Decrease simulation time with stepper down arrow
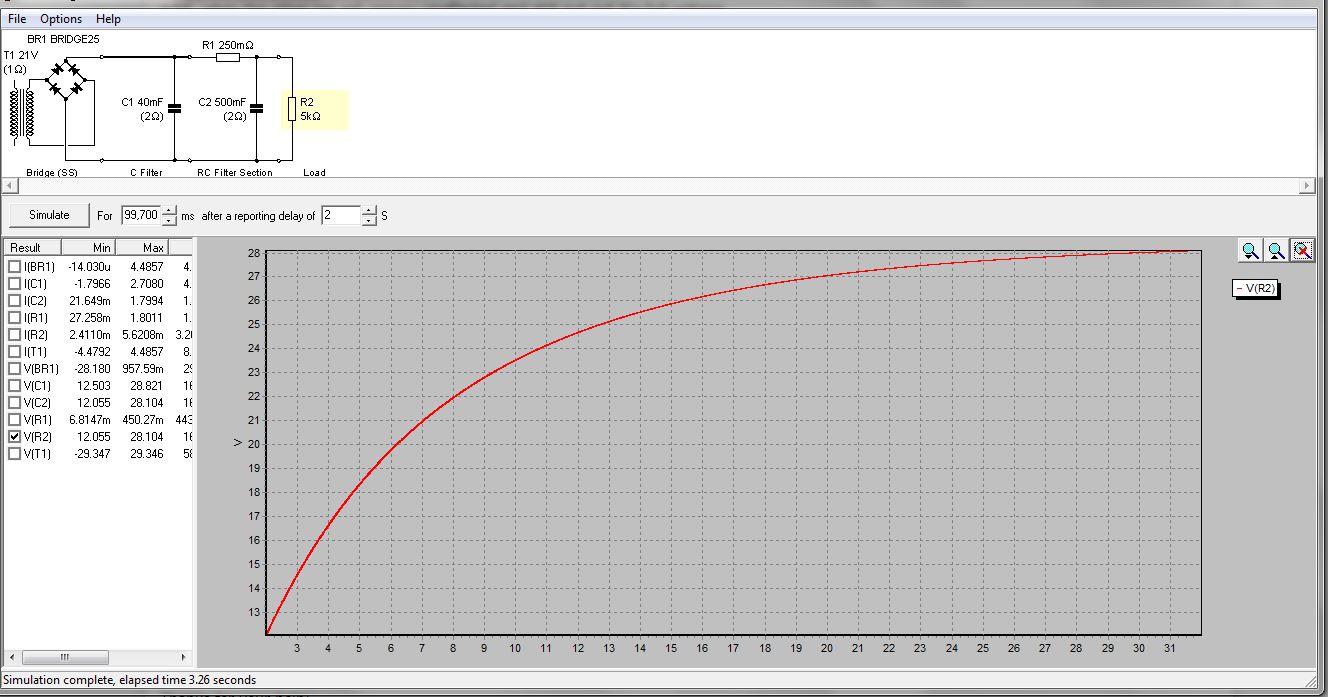The image size is (1328, 697). 168,220
